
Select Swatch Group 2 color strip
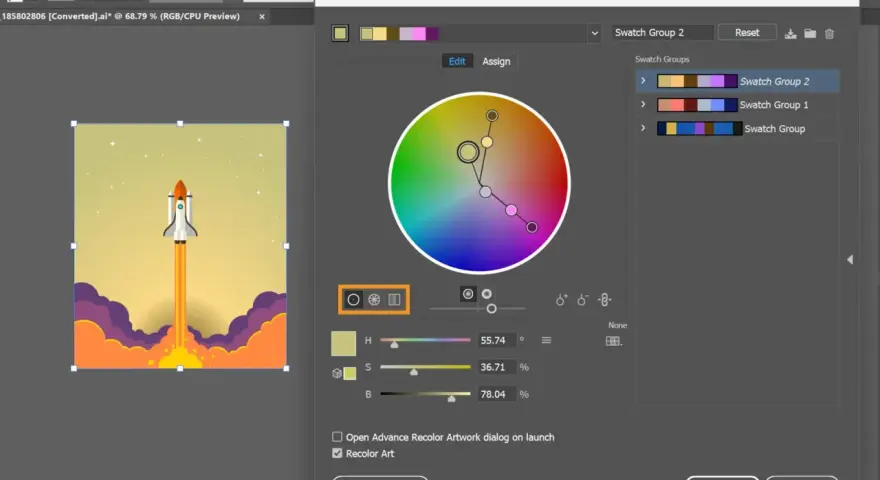(697, 81)
